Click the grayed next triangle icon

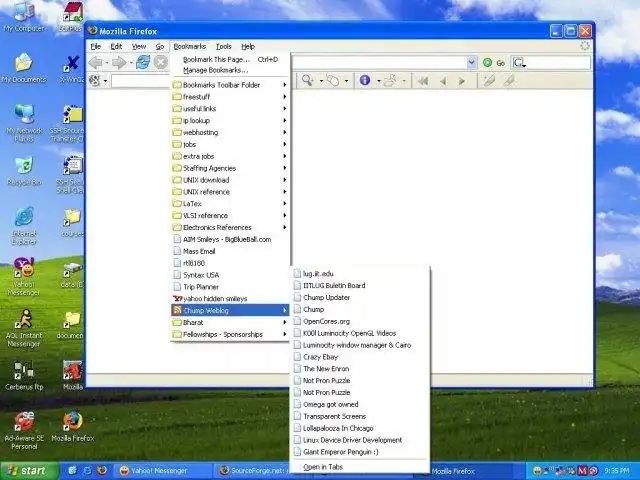pyautogui.click(x=462, y=81)
